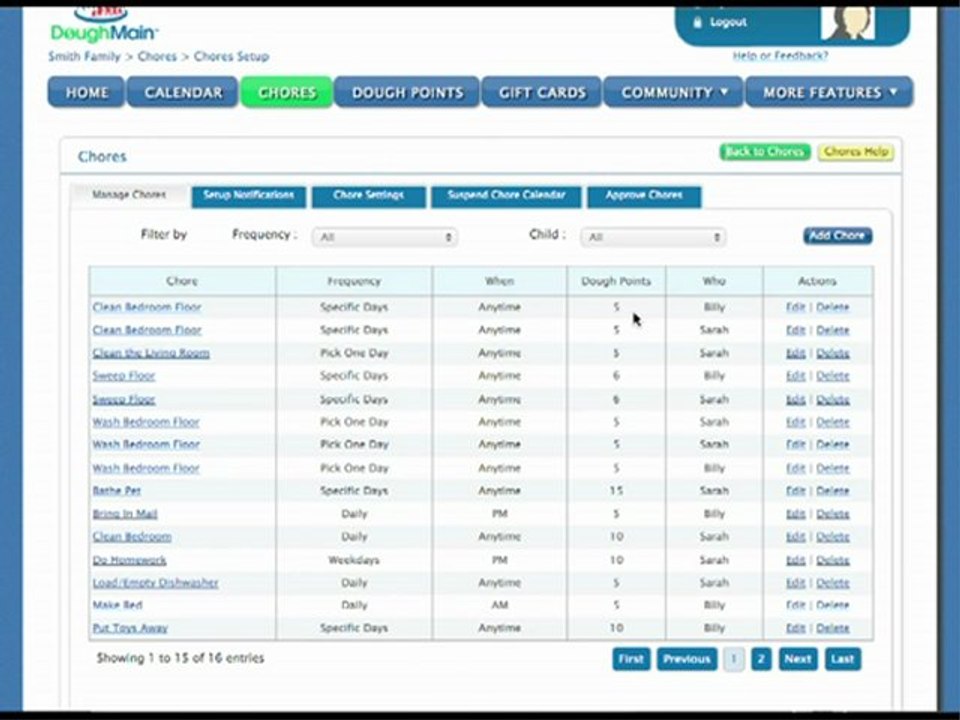Open the Approve Chores tab
Image resolution: width=960 pixels, height=720 pixels.
(x=644, y=196)
